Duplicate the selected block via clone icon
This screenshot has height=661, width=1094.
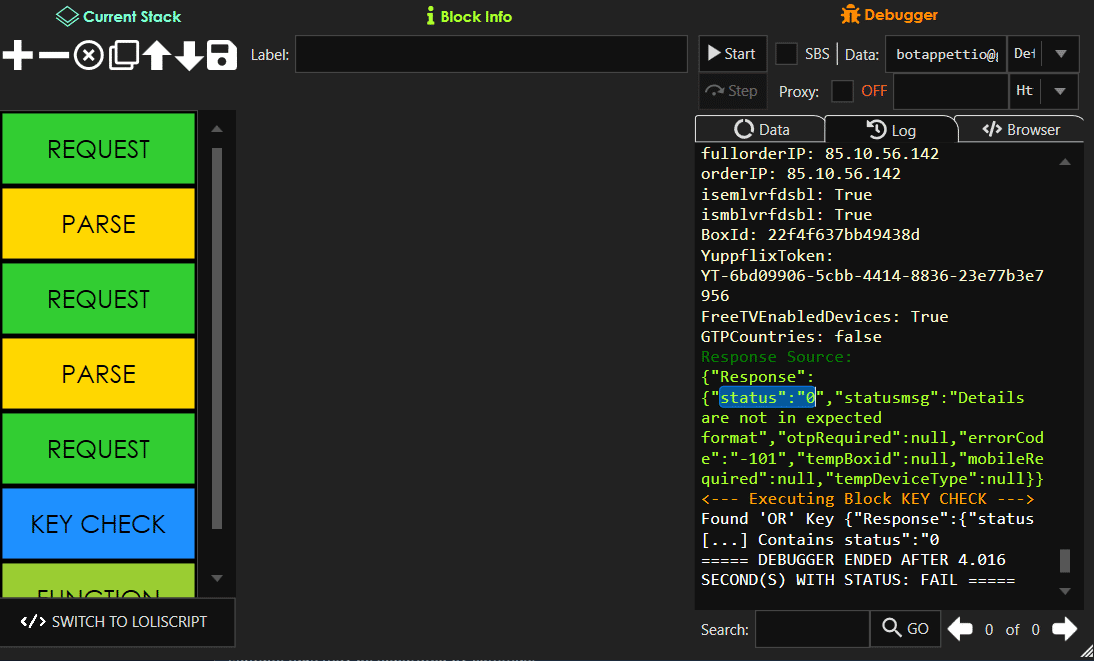(122, 55)
